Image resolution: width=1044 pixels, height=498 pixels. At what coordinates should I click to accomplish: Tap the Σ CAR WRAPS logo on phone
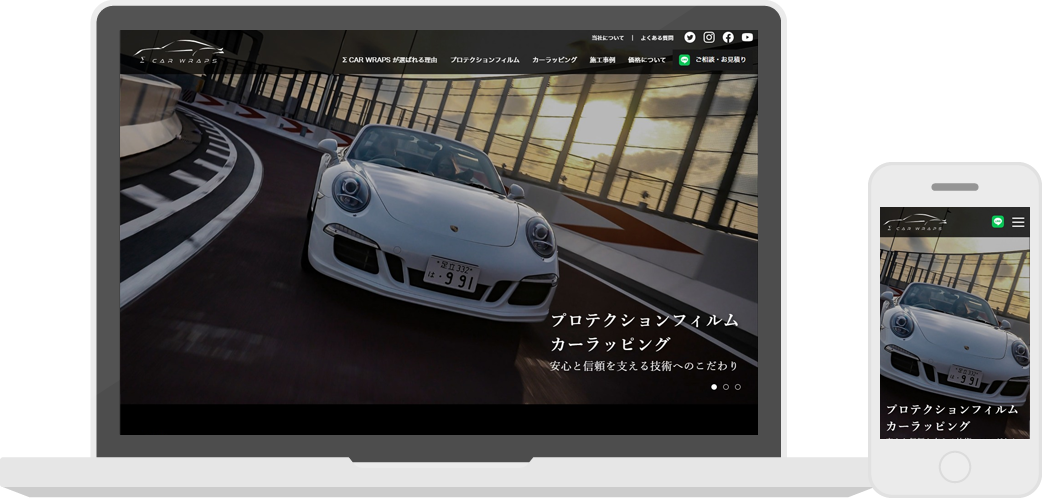917,223
